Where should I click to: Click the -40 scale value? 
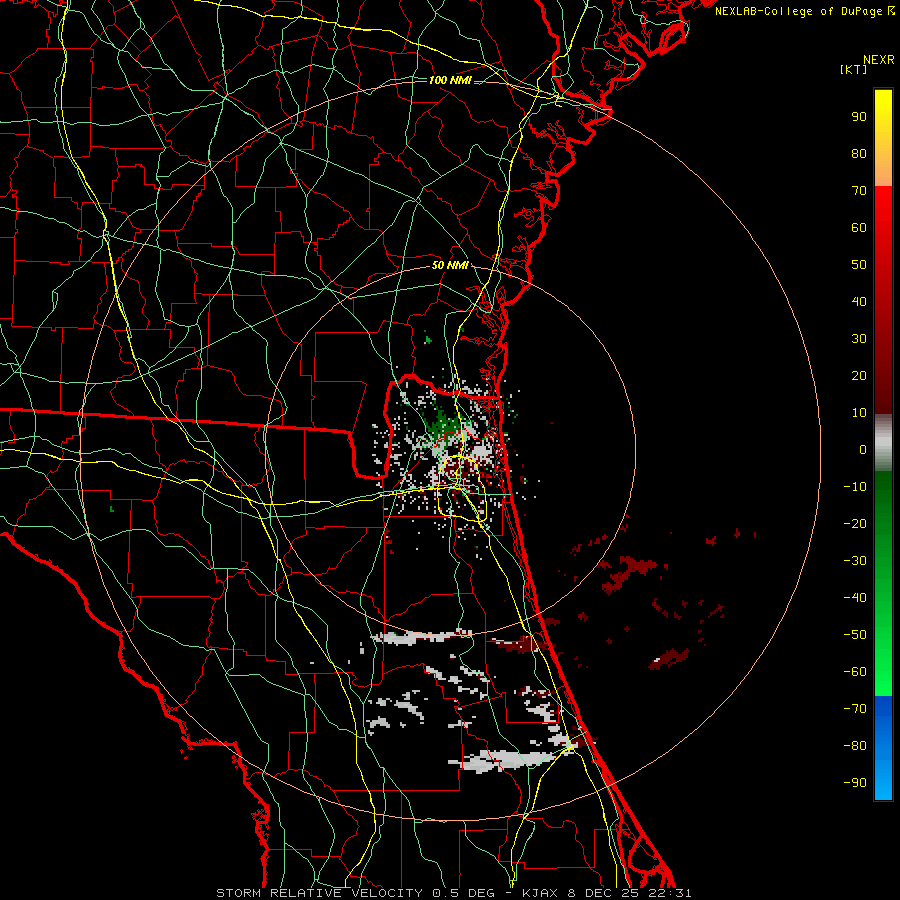click(x=855, y=598)
